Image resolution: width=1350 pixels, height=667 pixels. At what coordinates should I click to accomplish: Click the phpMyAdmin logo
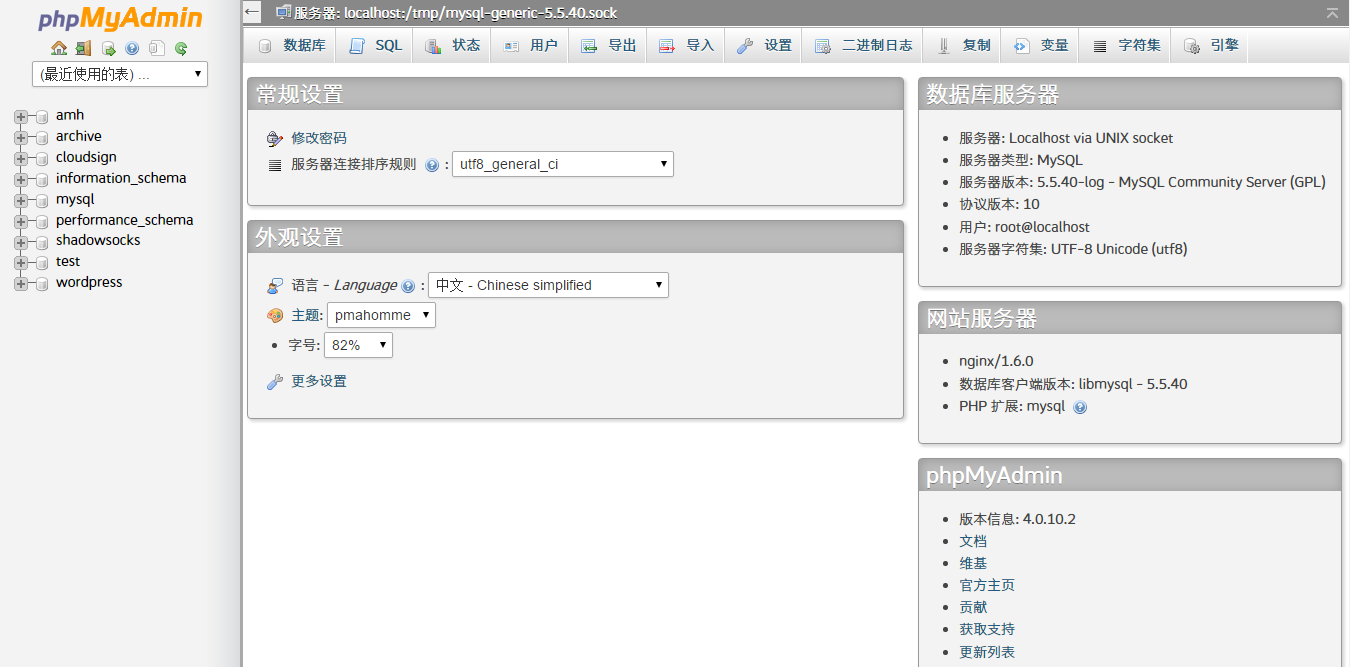120,19
